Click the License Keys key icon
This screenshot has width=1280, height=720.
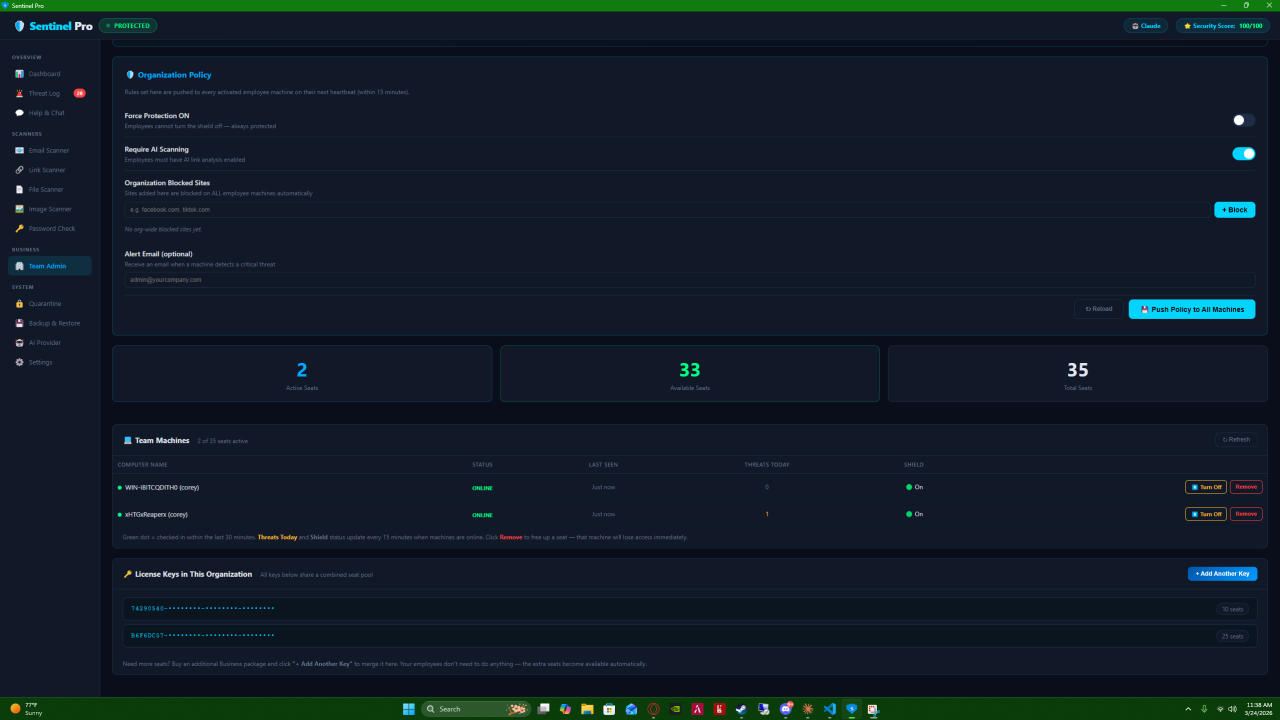tap(128, 574)
